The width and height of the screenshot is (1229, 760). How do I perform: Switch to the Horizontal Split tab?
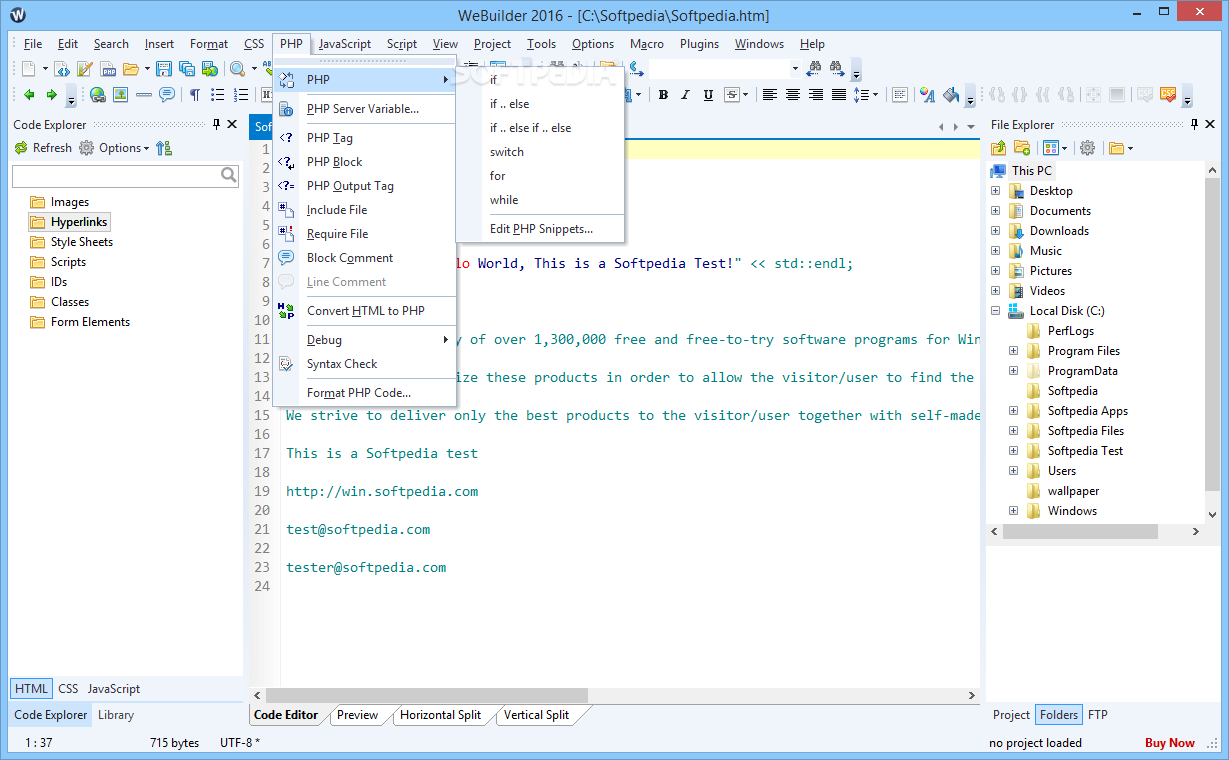pyautogui.click(x=440, y=715)
